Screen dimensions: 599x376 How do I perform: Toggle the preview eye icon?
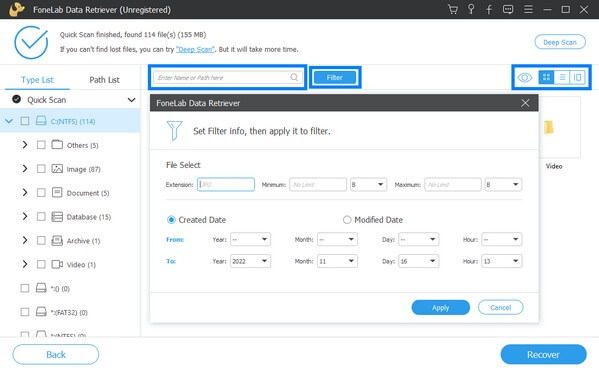[x=525, y=78]
